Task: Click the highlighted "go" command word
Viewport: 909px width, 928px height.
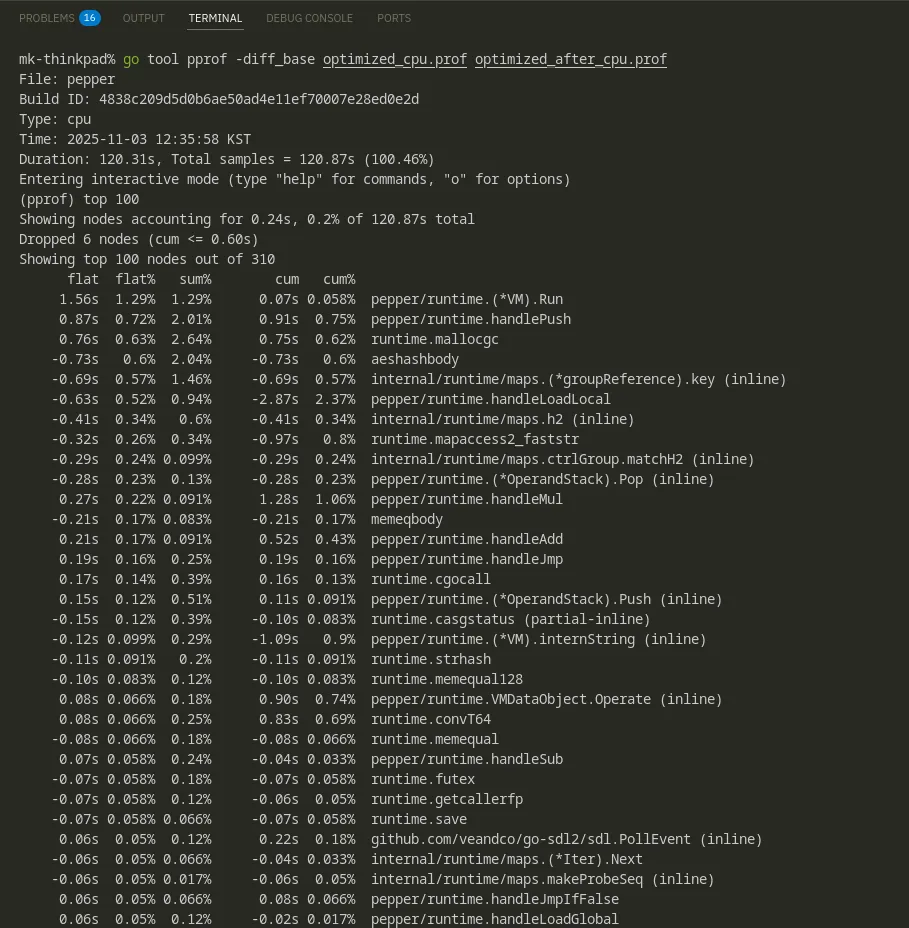Action: [x=131, y=59]
